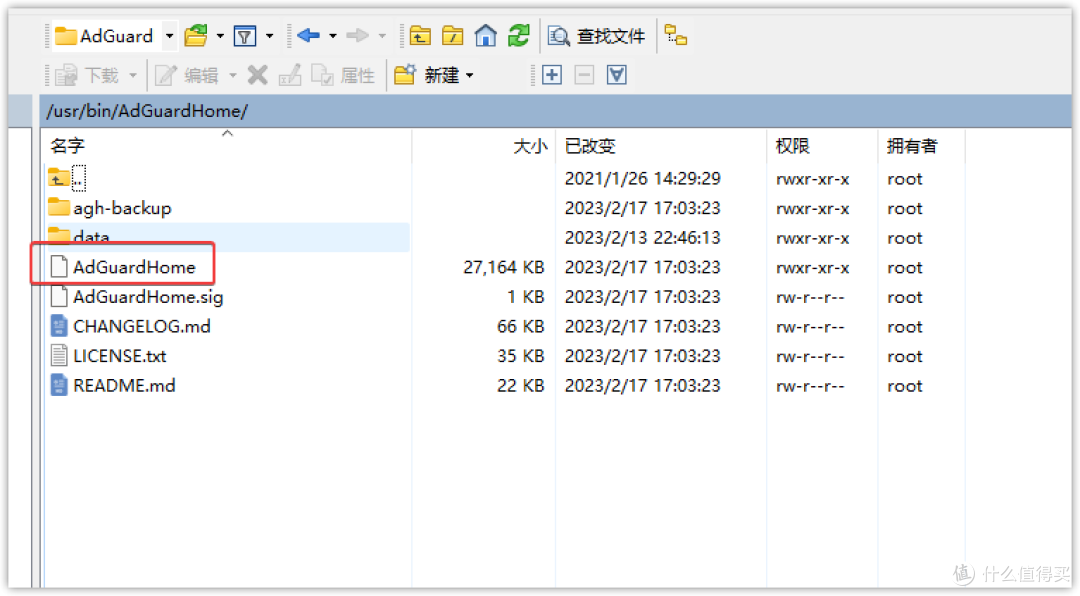Click the open directory folder icon
1080x596 pixels.
tap(196, 35)
